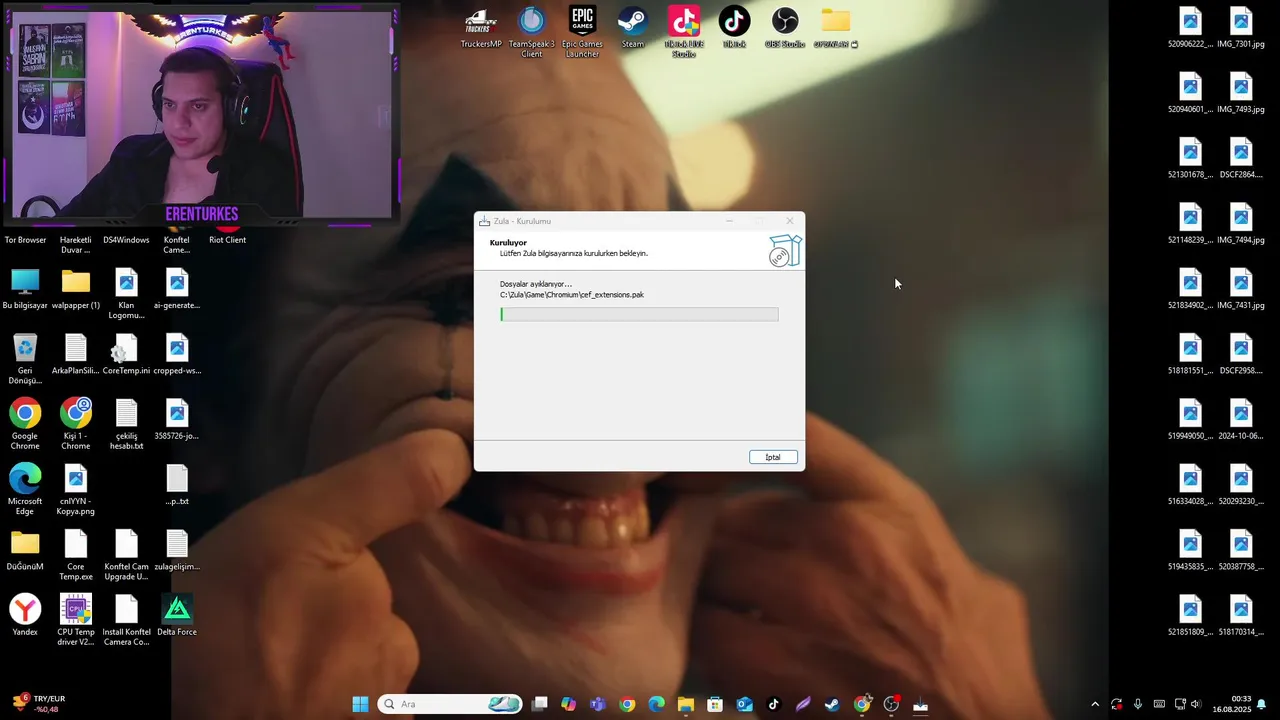The image size is (1280, 720).
Task: Select the cropped-ws image file
Action: [177, 353]
